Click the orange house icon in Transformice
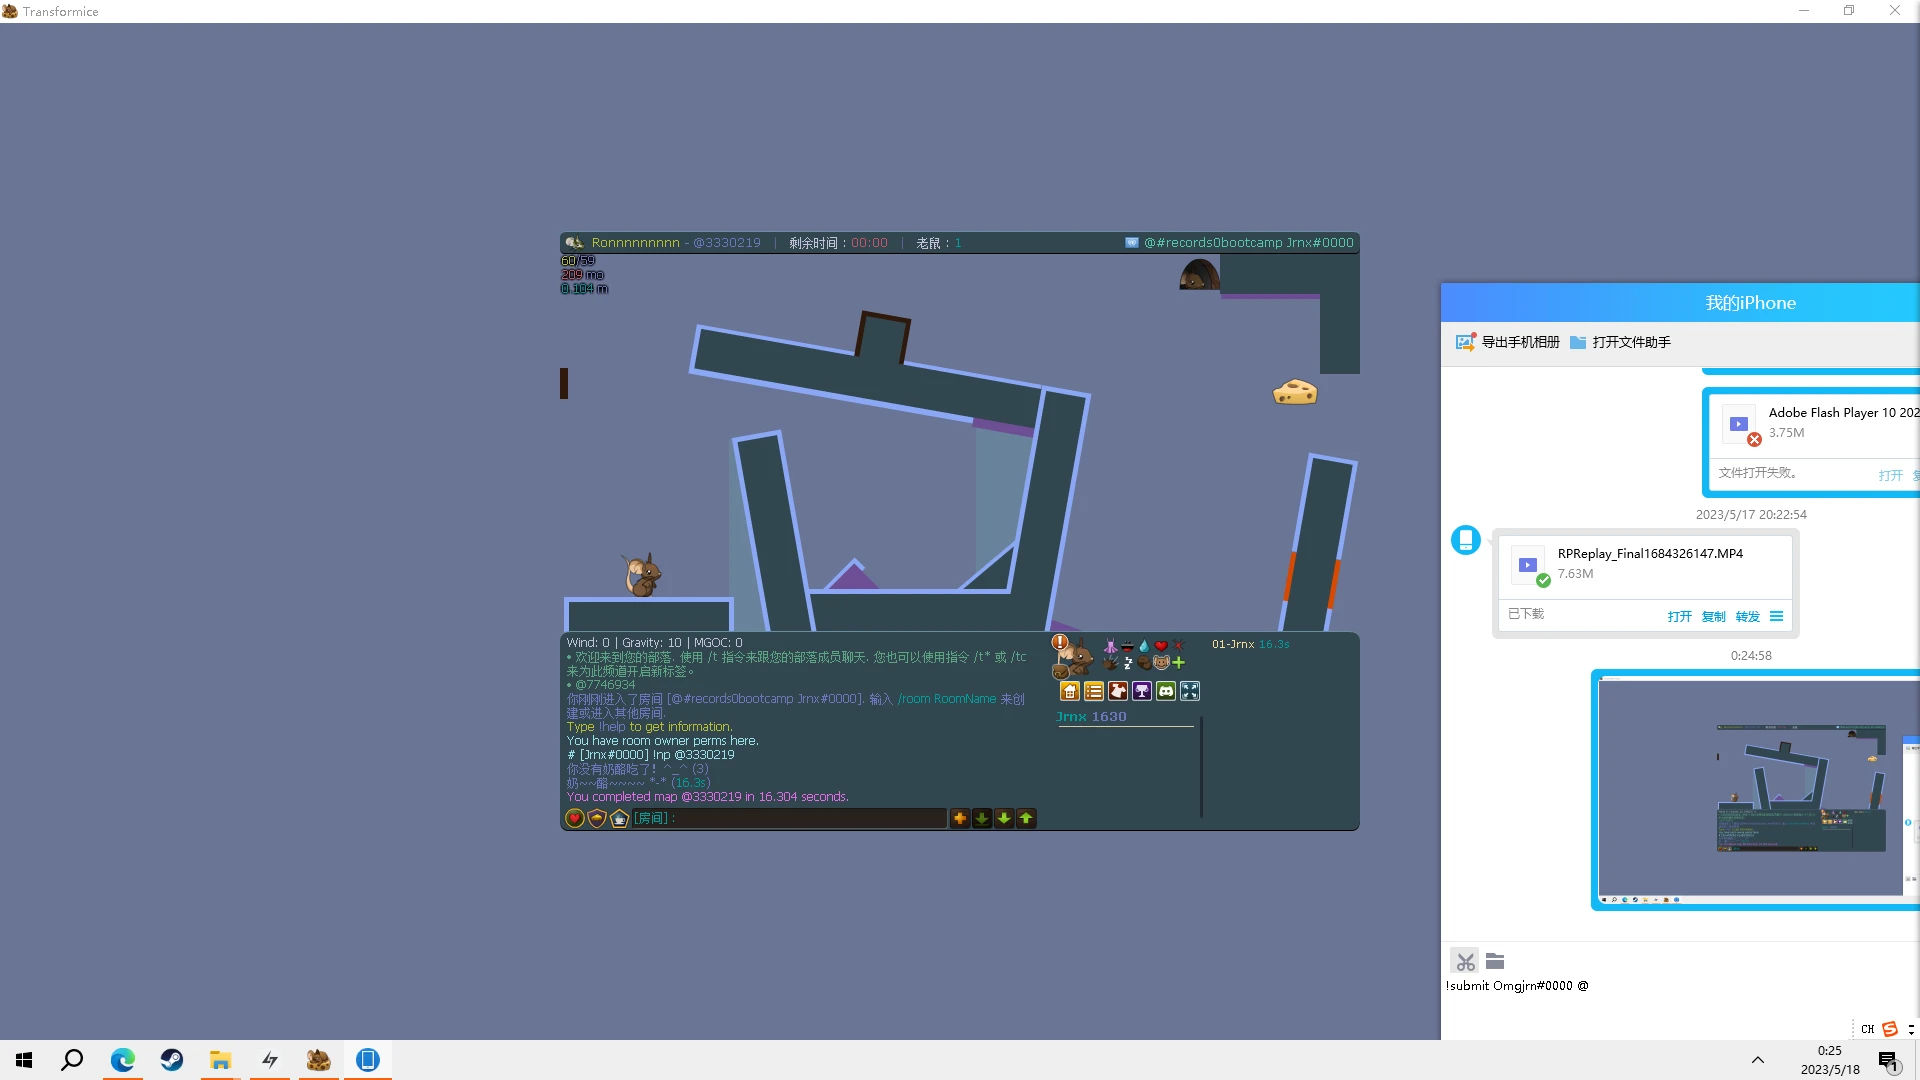The width and height of the screenshot is (1920, 1080). click(x=1070, y=691)
